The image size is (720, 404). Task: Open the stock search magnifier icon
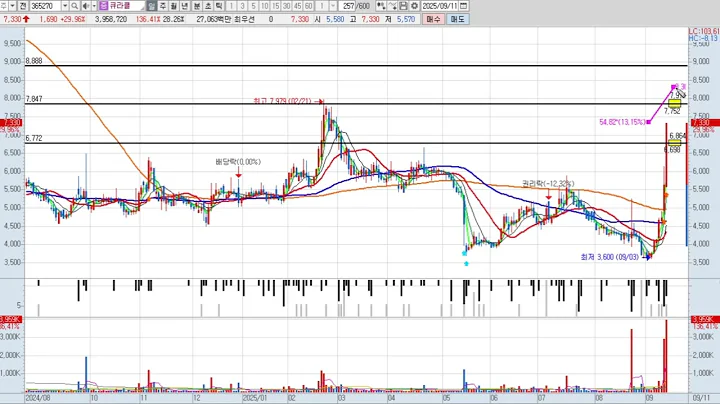point(74,6)
